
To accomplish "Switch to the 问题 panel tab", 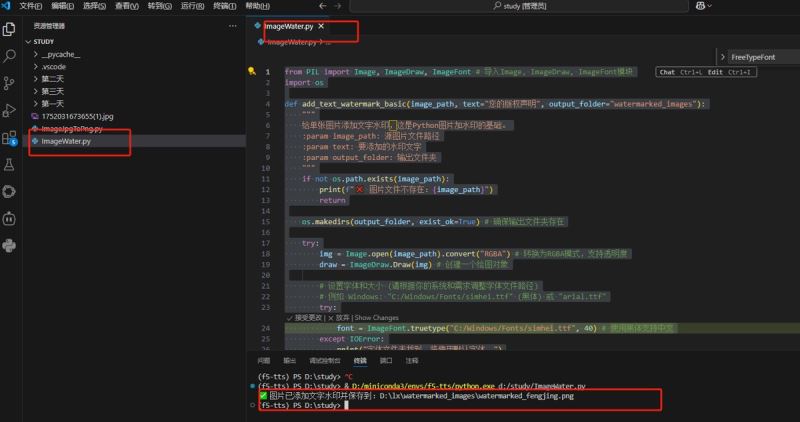I will pos(264,360).
